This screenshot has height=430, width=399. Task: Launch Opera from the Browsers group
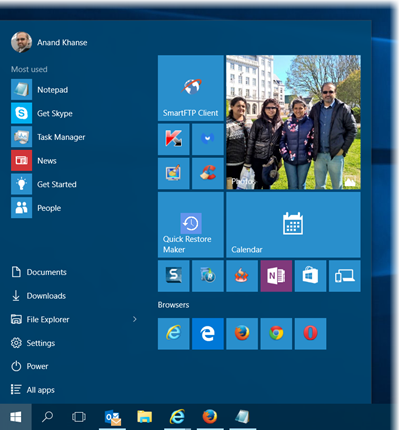coord(310,334)
